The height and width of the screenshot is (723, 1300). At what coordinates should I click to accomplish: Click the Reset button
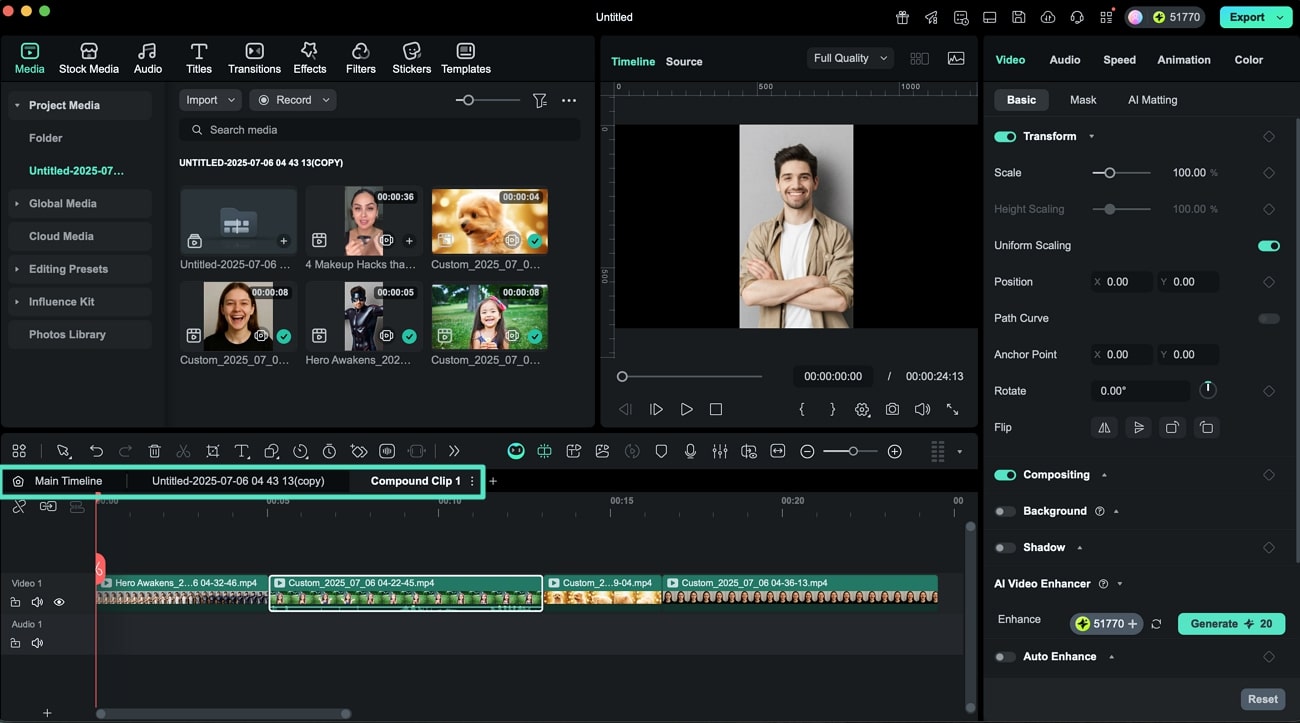(x=1262, y=699)
